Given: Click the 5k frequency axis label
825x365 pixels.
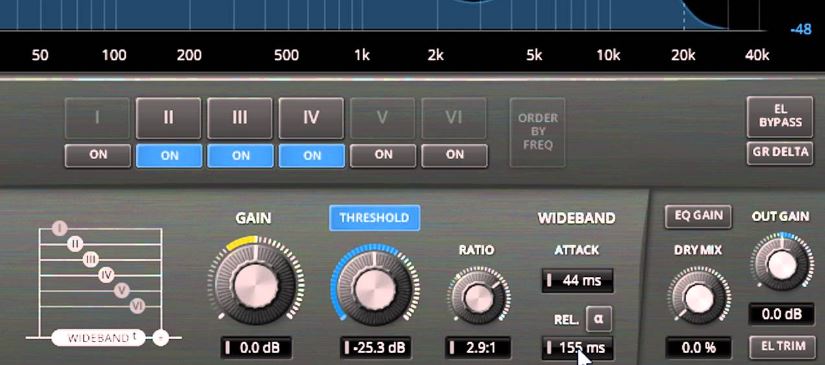Looking at the screenshot, I should point(534,55).
